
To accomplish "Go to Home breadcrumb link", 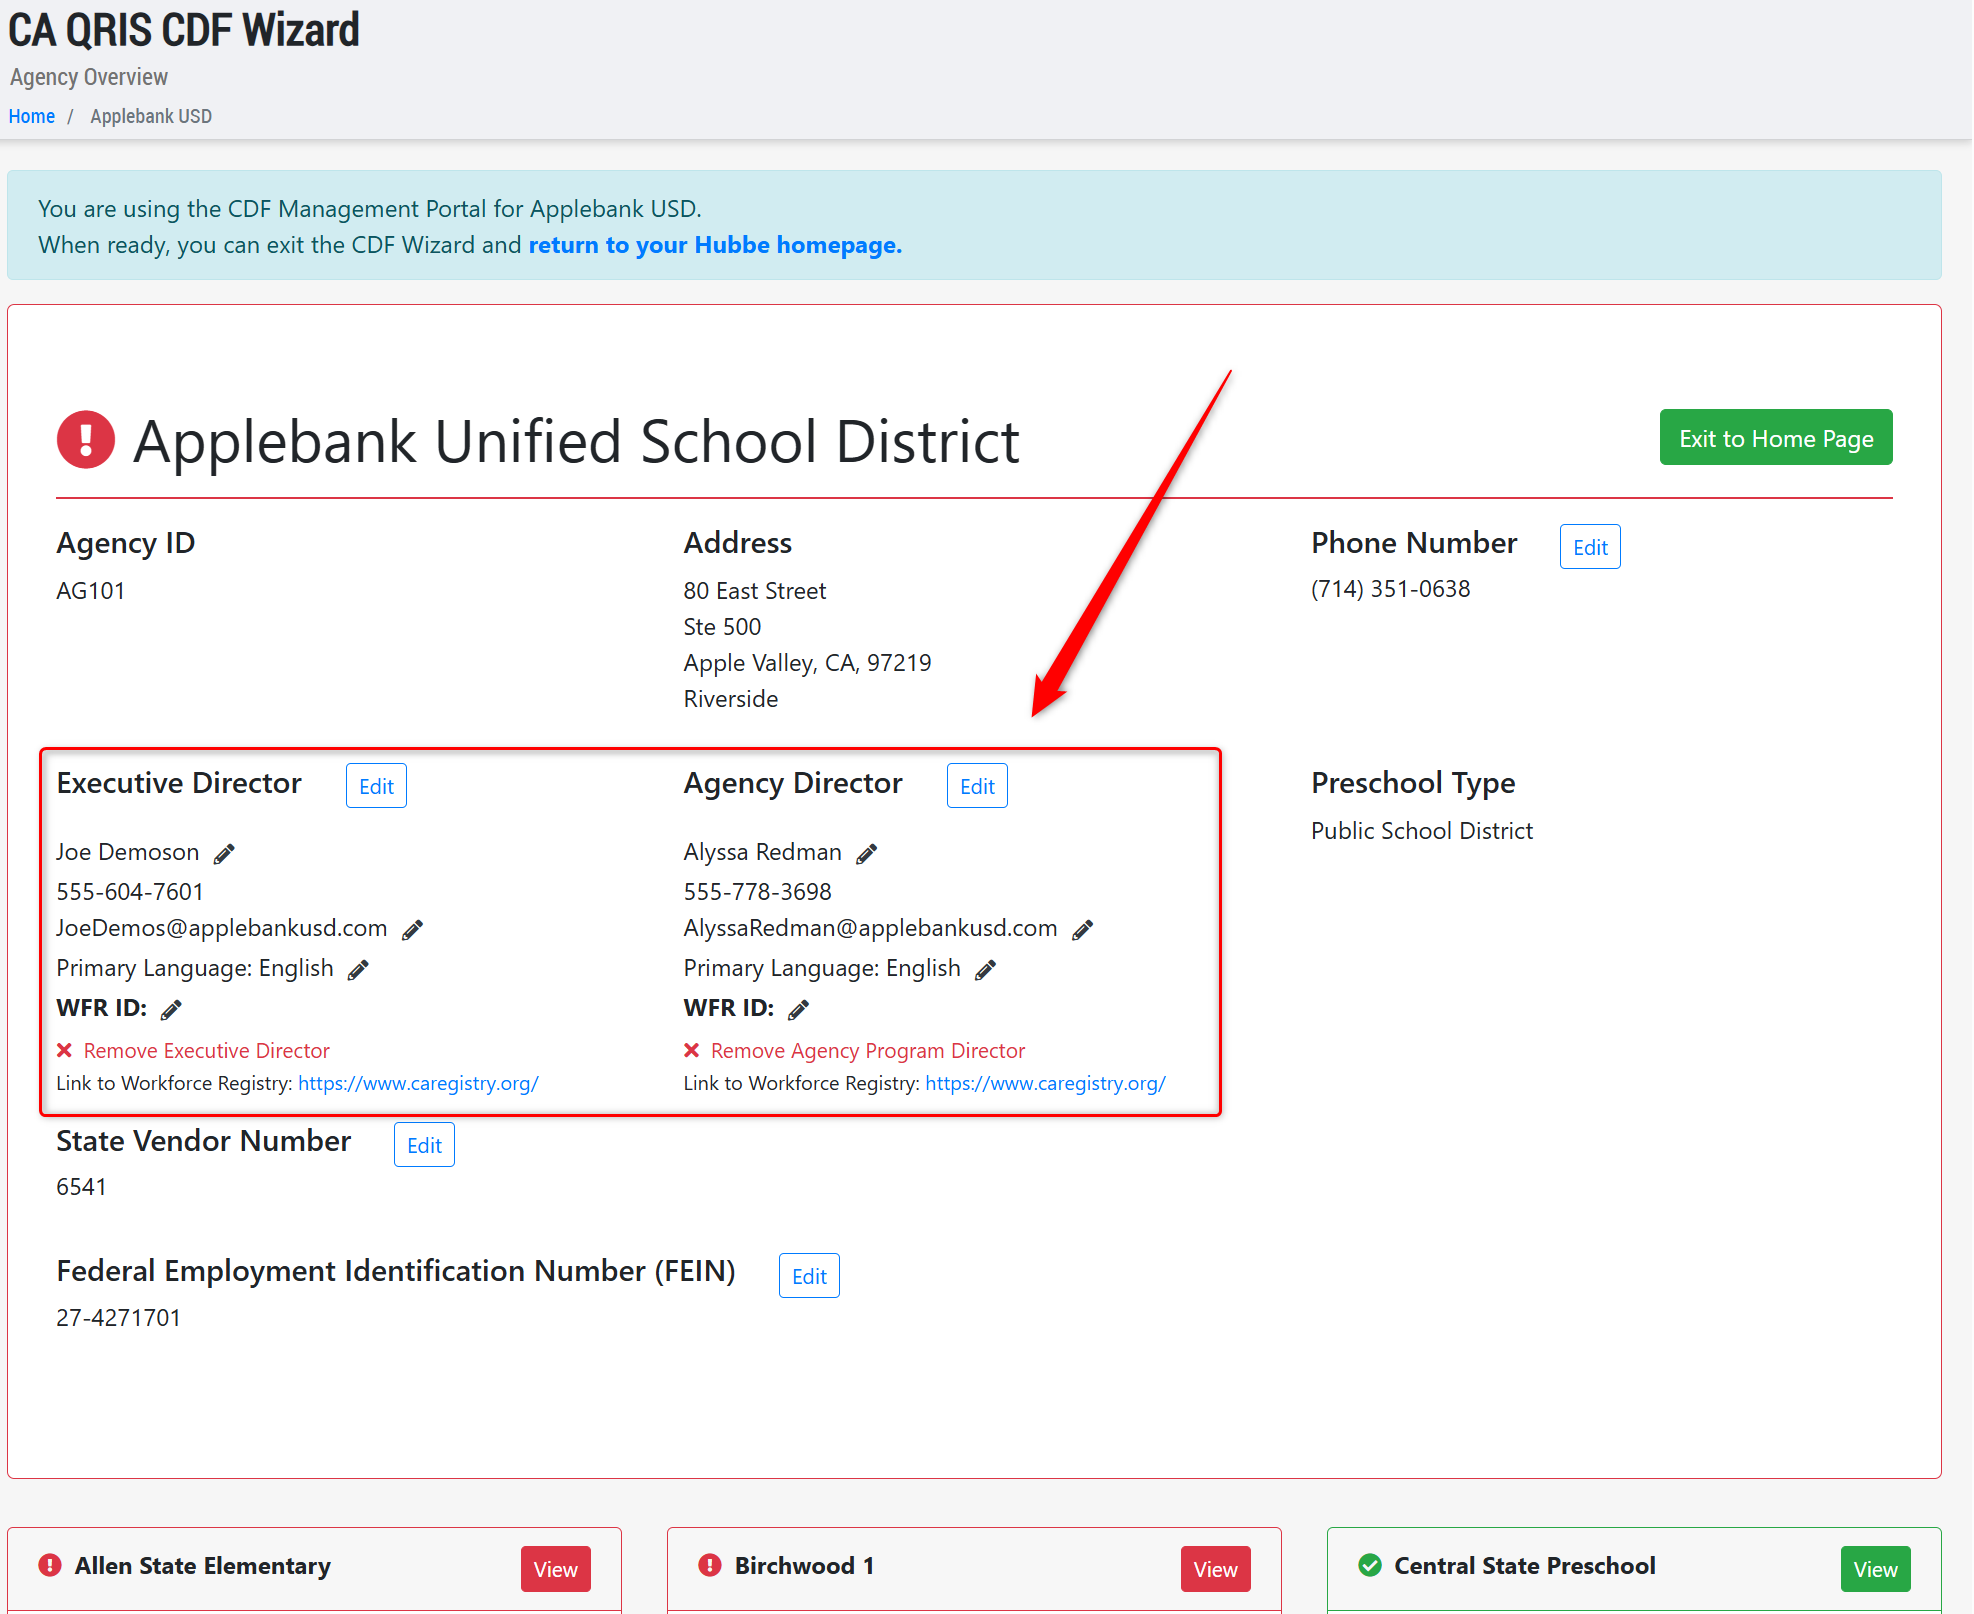I will coord(32,116).
